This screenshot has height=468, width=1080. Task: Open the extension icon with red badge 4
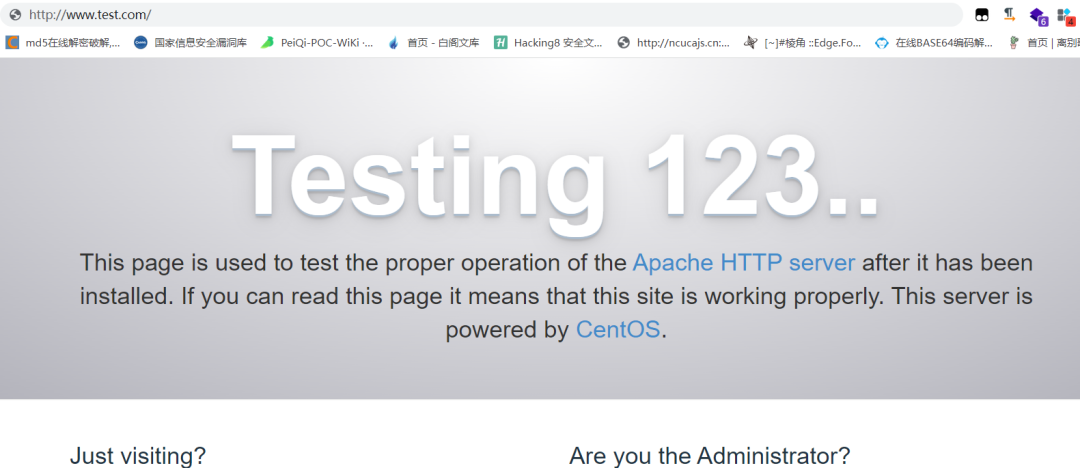point(1066,16)
